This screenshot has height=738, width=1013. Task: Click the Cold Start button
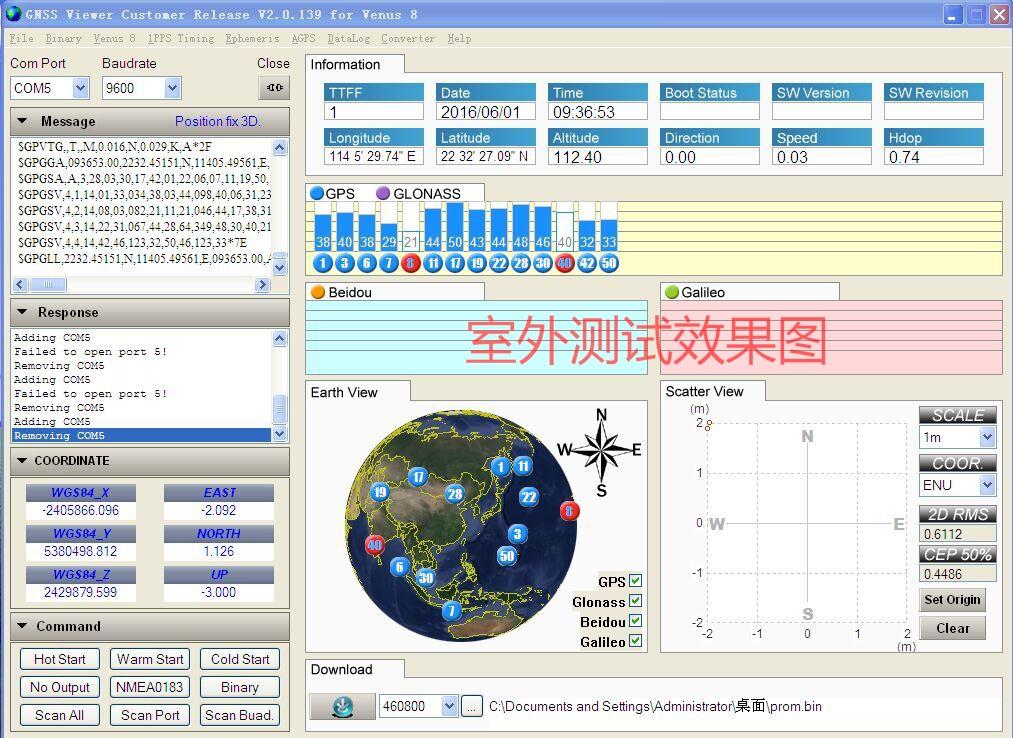tap(240, 659)
